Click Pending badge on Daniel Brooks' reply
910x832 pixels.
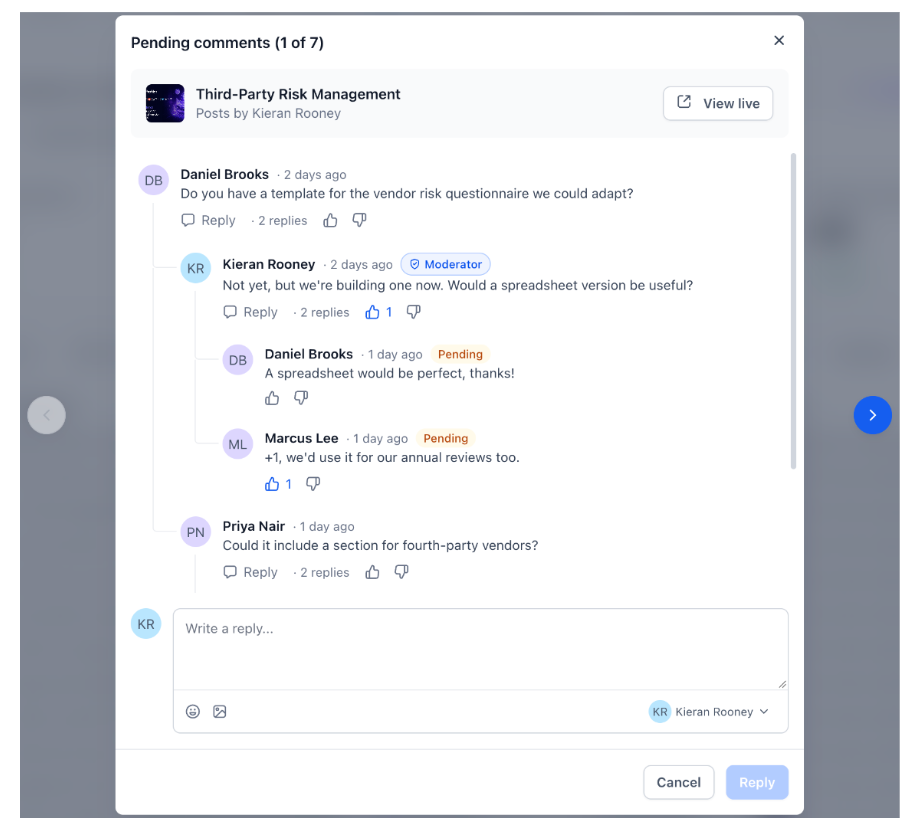tap(460, 354)
